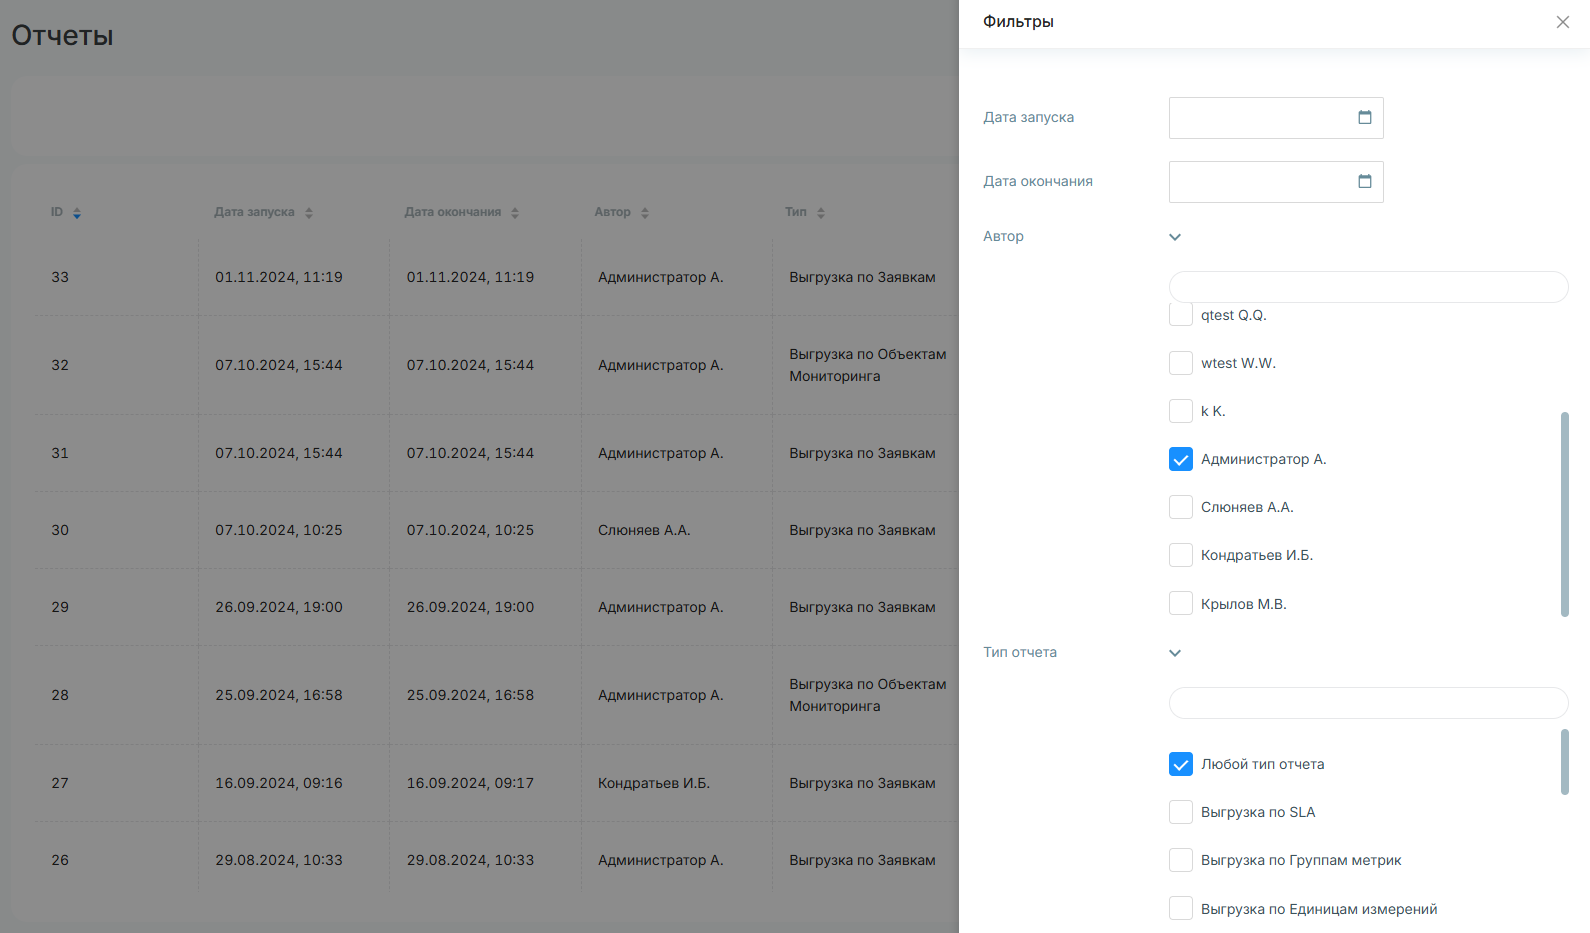Image resolution: width=1590 pixels, height=933 pixels.
Task: Click the report type search field
Action: coord(1368,703)
